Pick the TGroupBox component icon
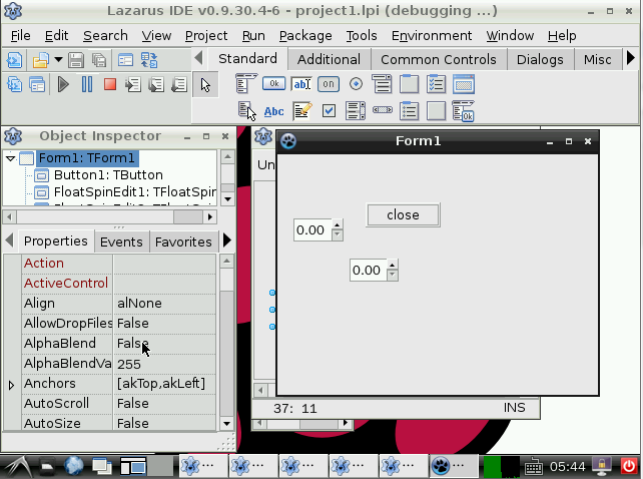This screenshot has width=643, height=479. click(x=409, y=84)
